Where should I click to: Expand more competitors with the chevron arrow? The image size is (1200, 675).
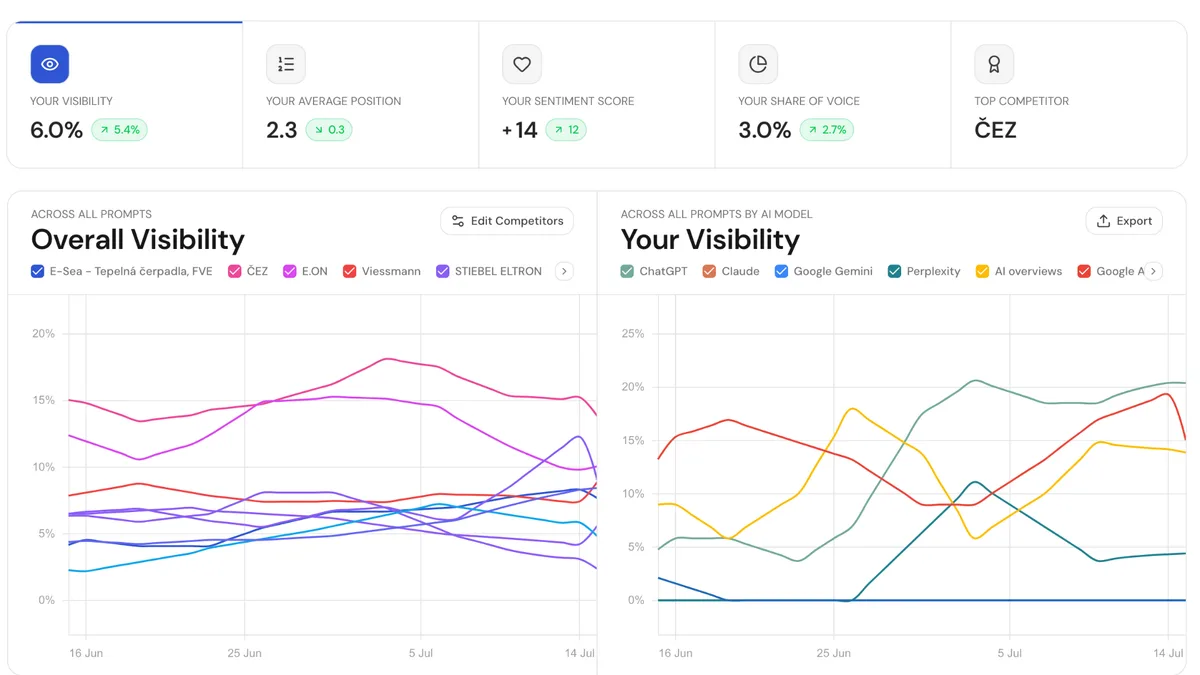point(564,271)
